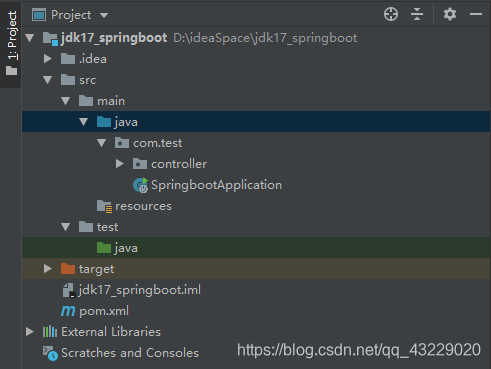Expand the controller package arrow
Viewport: 491px width, 369px height.
pyautogui.click(x=120, y=164)
